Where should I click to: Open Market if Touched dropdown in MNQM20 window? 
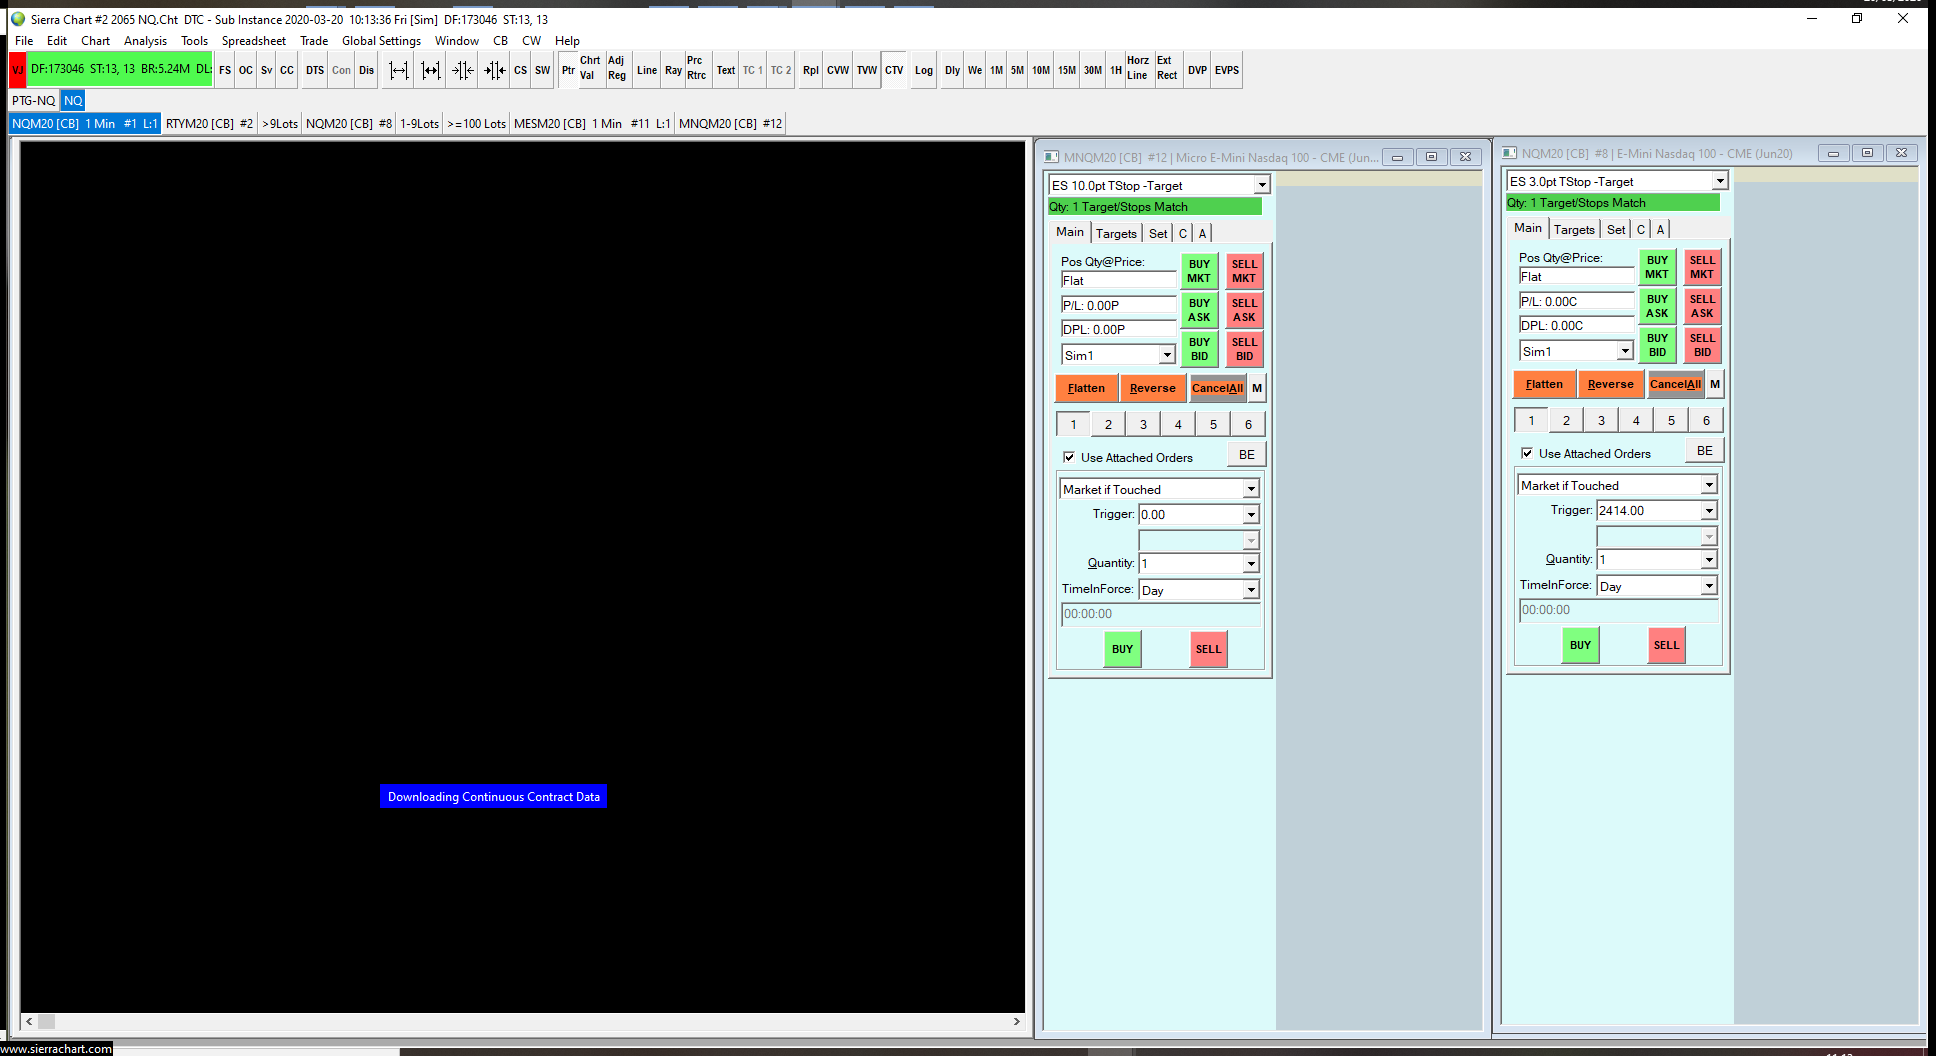[x=1251, y=489]
